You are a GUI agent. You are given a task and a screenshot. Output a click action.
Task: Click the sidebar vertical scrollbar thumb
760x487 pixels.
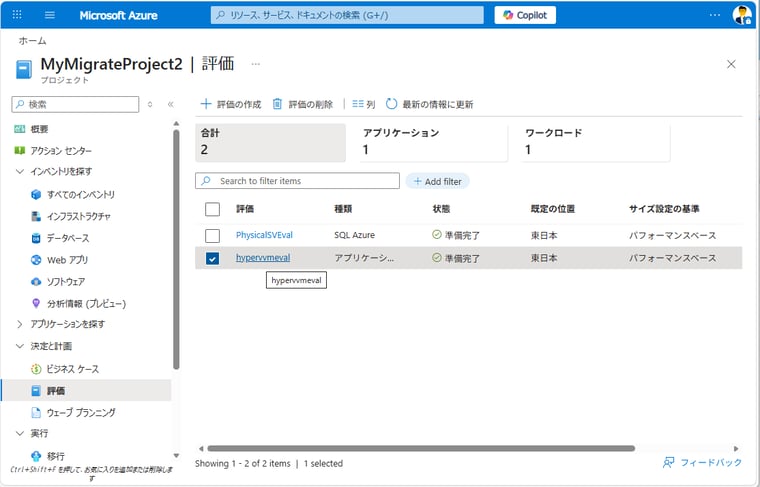click(x=176, y=250)
